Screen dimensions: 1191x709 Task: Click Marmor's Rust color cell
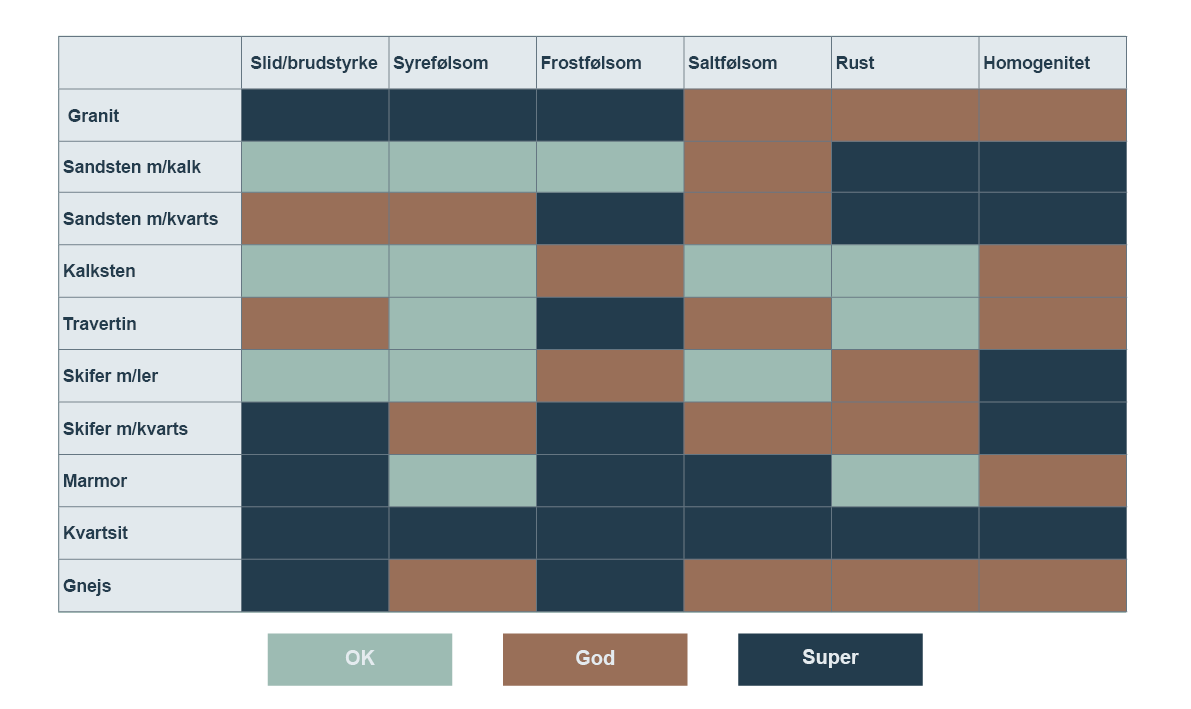click(x=905, y=481)
